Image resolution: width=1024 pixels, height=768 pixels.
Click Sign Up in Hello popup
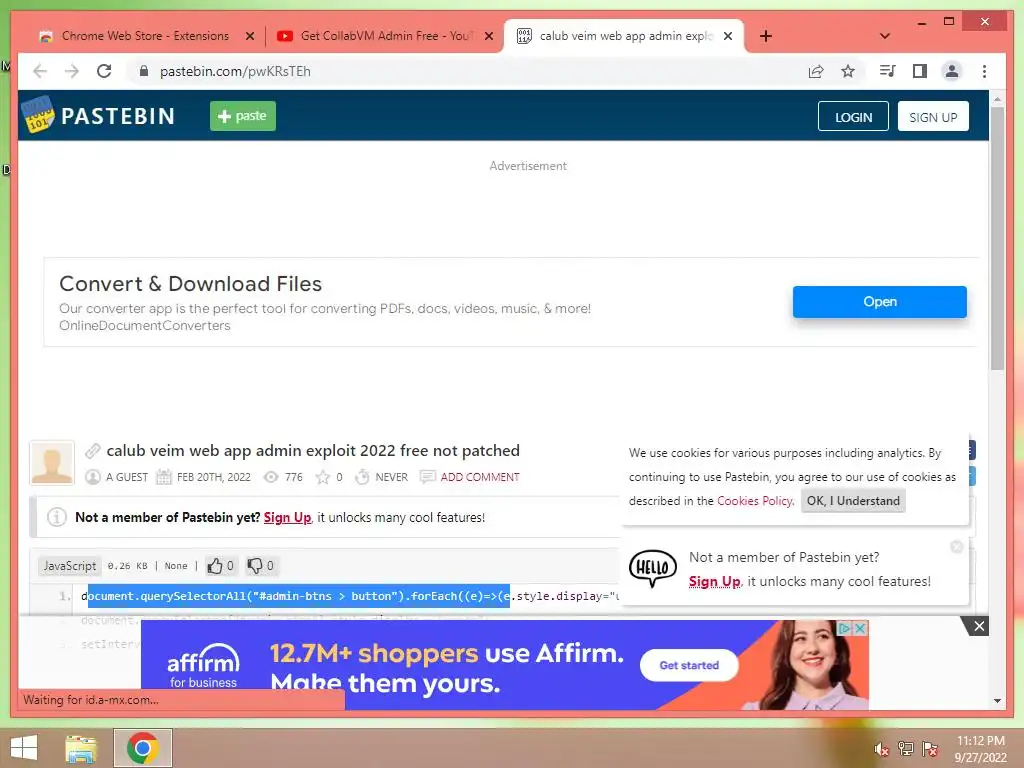(714, 581)
